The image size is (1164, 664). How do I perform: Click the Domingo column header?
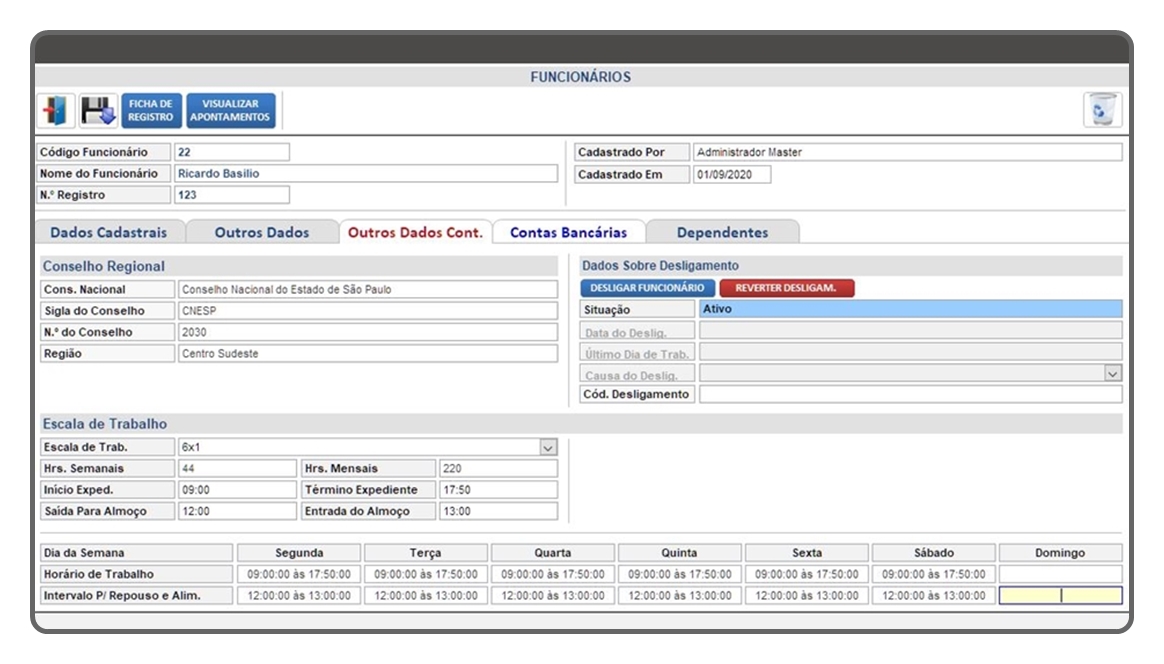pyautogui.click(x=1061, y=553)
